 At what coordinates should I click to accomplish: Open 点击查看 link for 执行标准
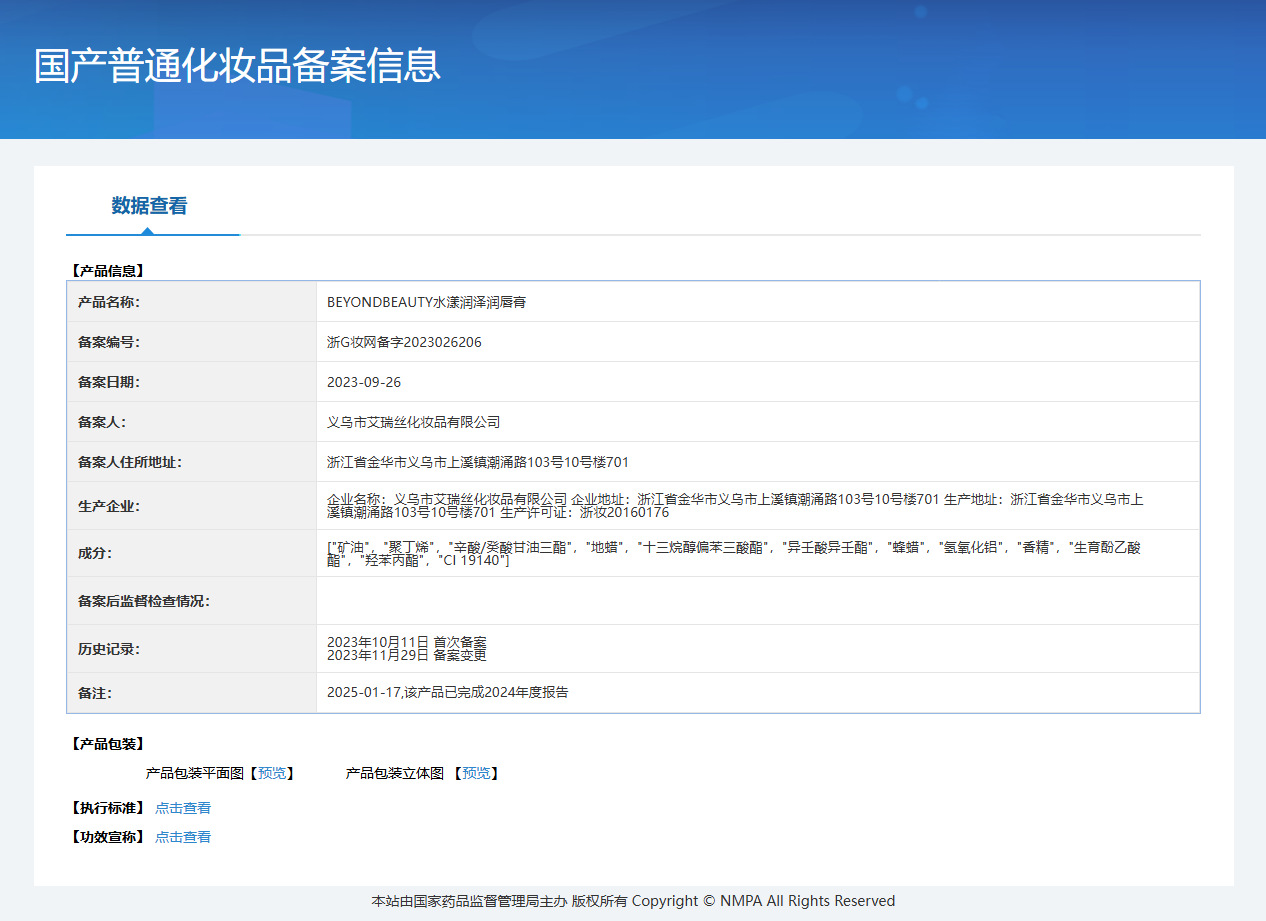point(183,808)
